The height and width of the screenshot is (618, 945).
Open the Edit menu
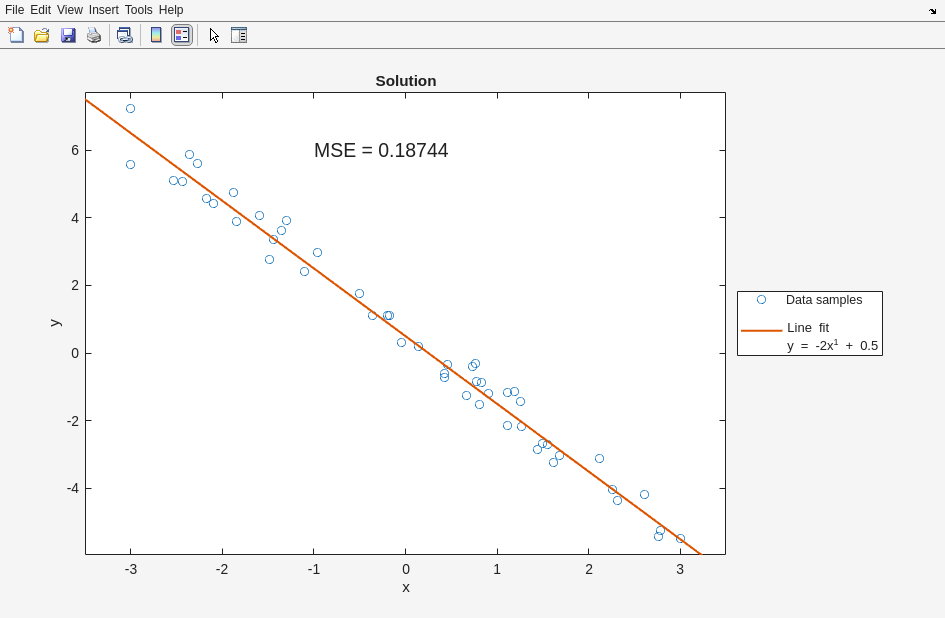pyautogui.click(x=40, y=10)
